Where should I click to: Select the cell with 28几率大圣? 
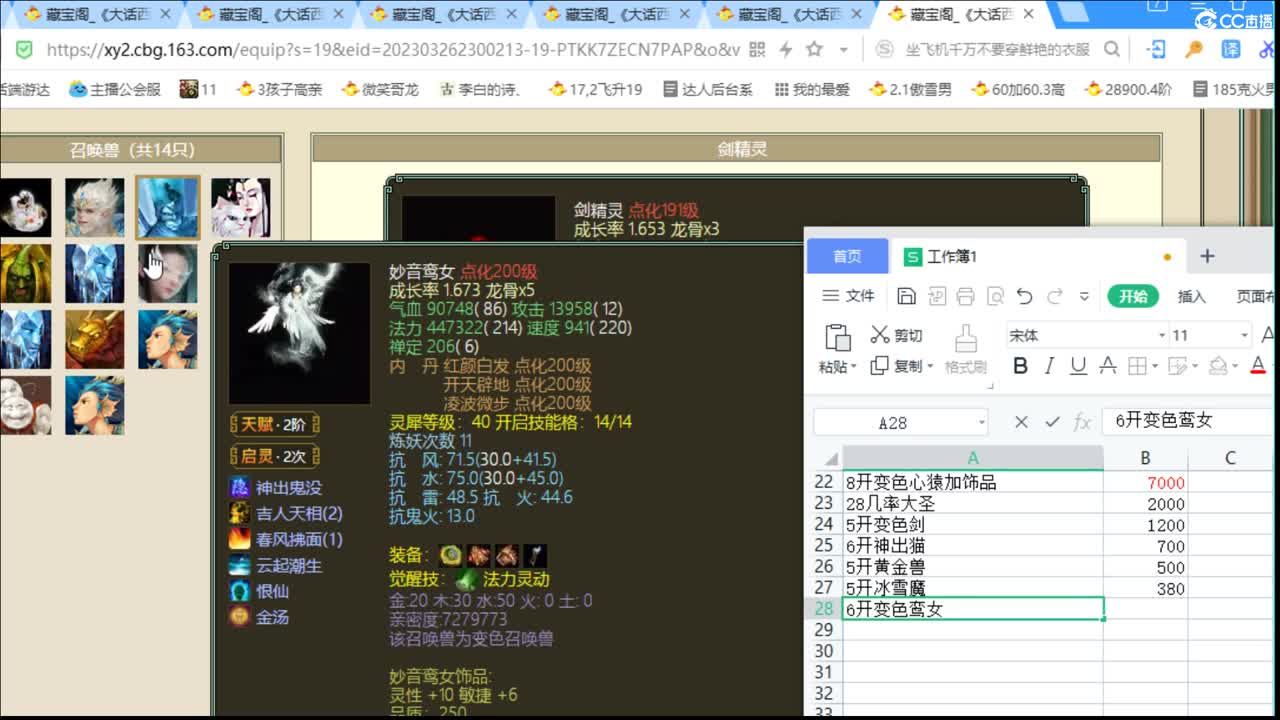coord(973,503)
